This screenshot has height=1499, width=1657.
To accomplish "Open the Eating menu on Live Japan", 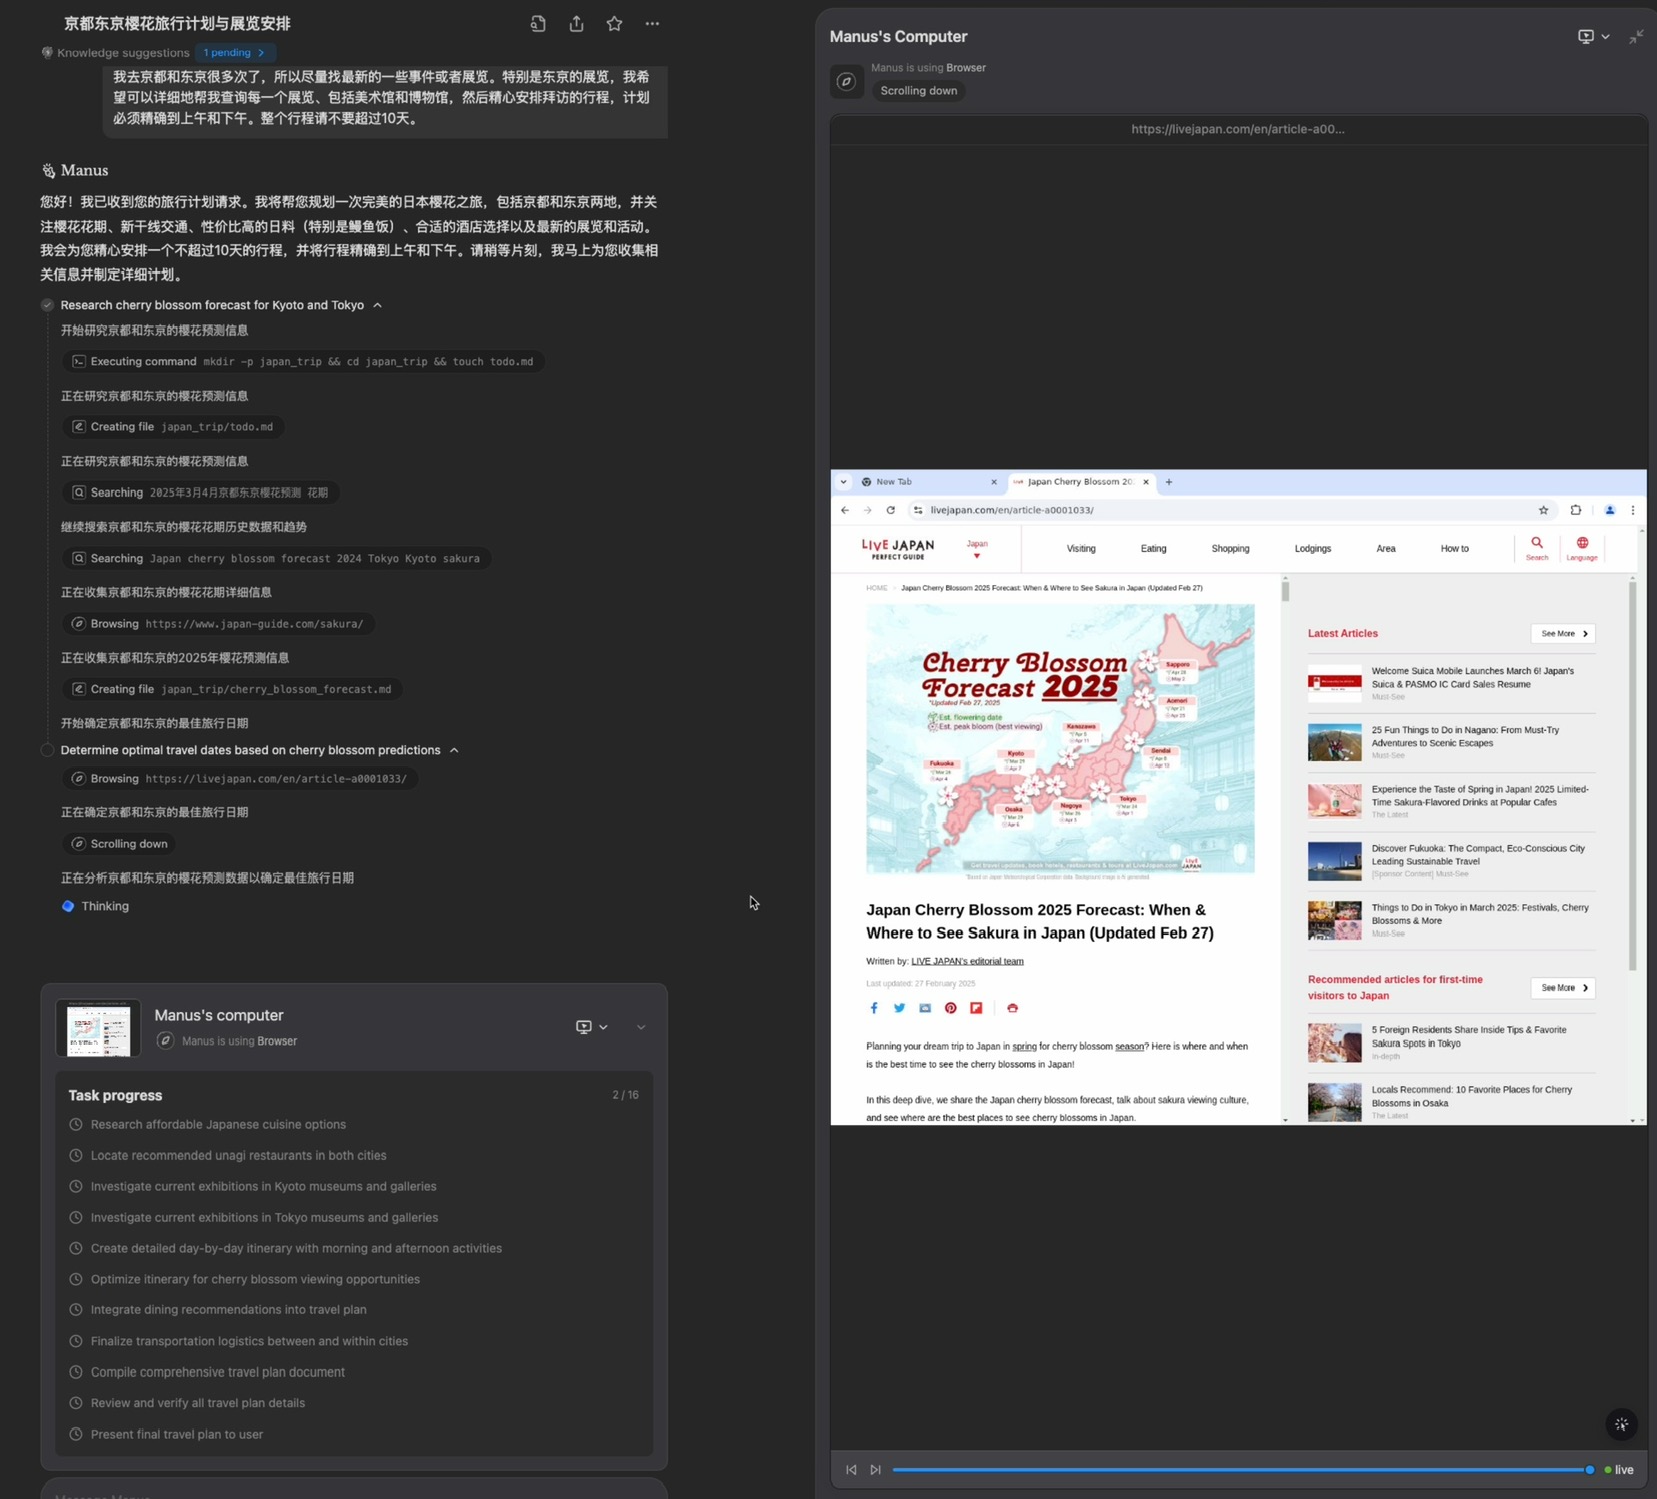I will pos(1153,548).
